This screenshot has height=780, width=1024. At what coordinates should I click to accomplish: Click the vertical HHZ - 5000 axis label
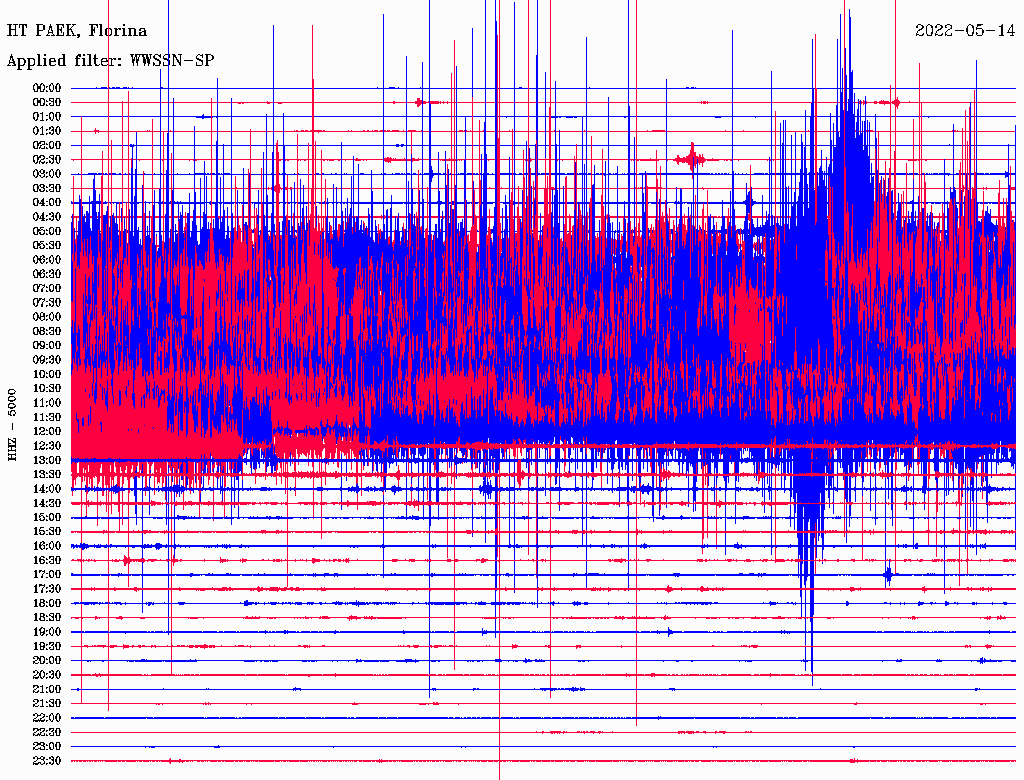point(12,425)
